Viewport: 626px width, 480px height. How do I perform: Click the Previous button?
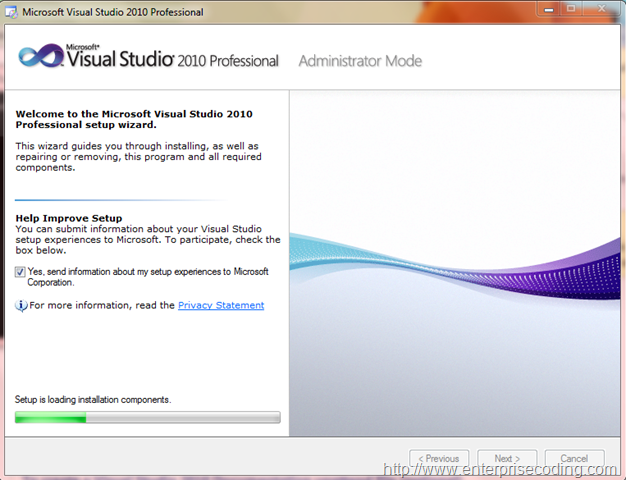tap(439, 458)
